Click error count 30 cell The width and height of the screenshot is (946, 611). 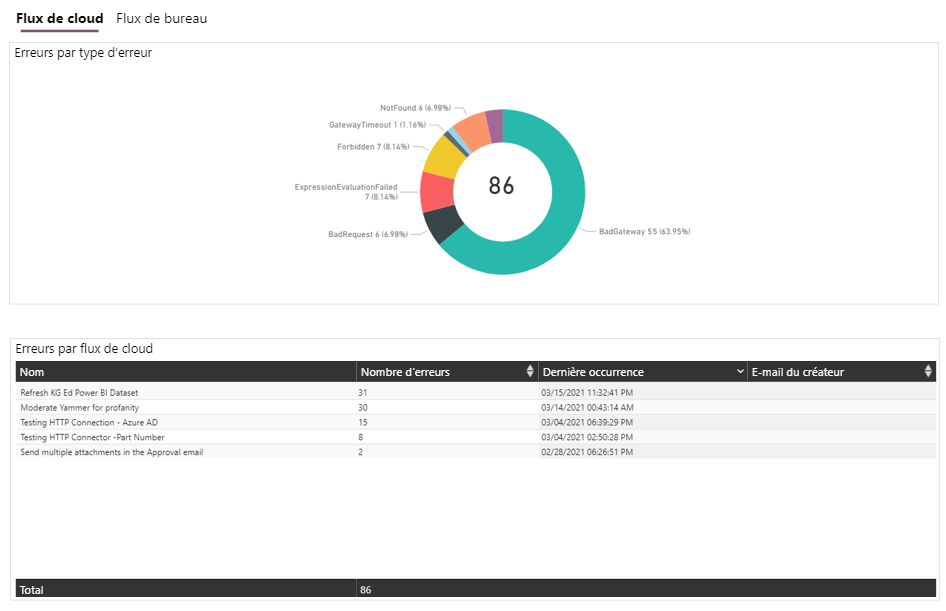click(x=363, y=408)
